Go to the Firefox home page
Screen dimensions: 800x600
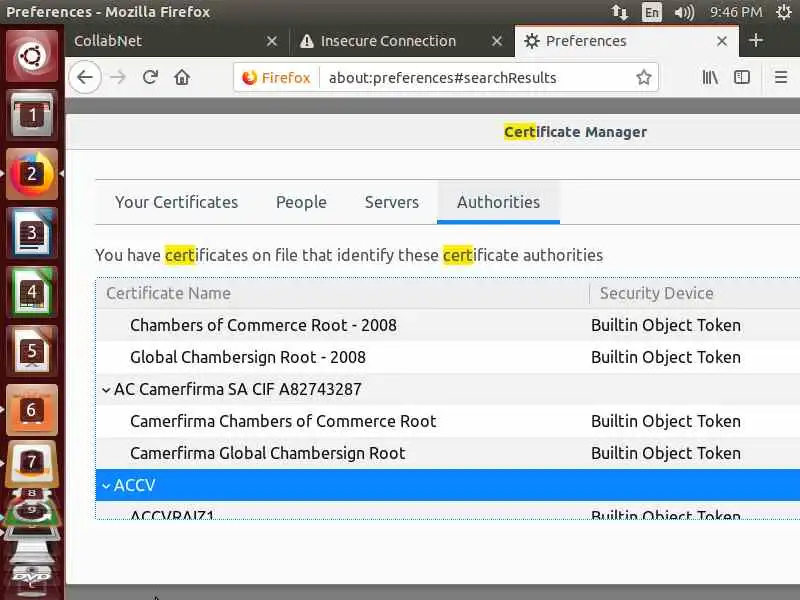(182, 77)
